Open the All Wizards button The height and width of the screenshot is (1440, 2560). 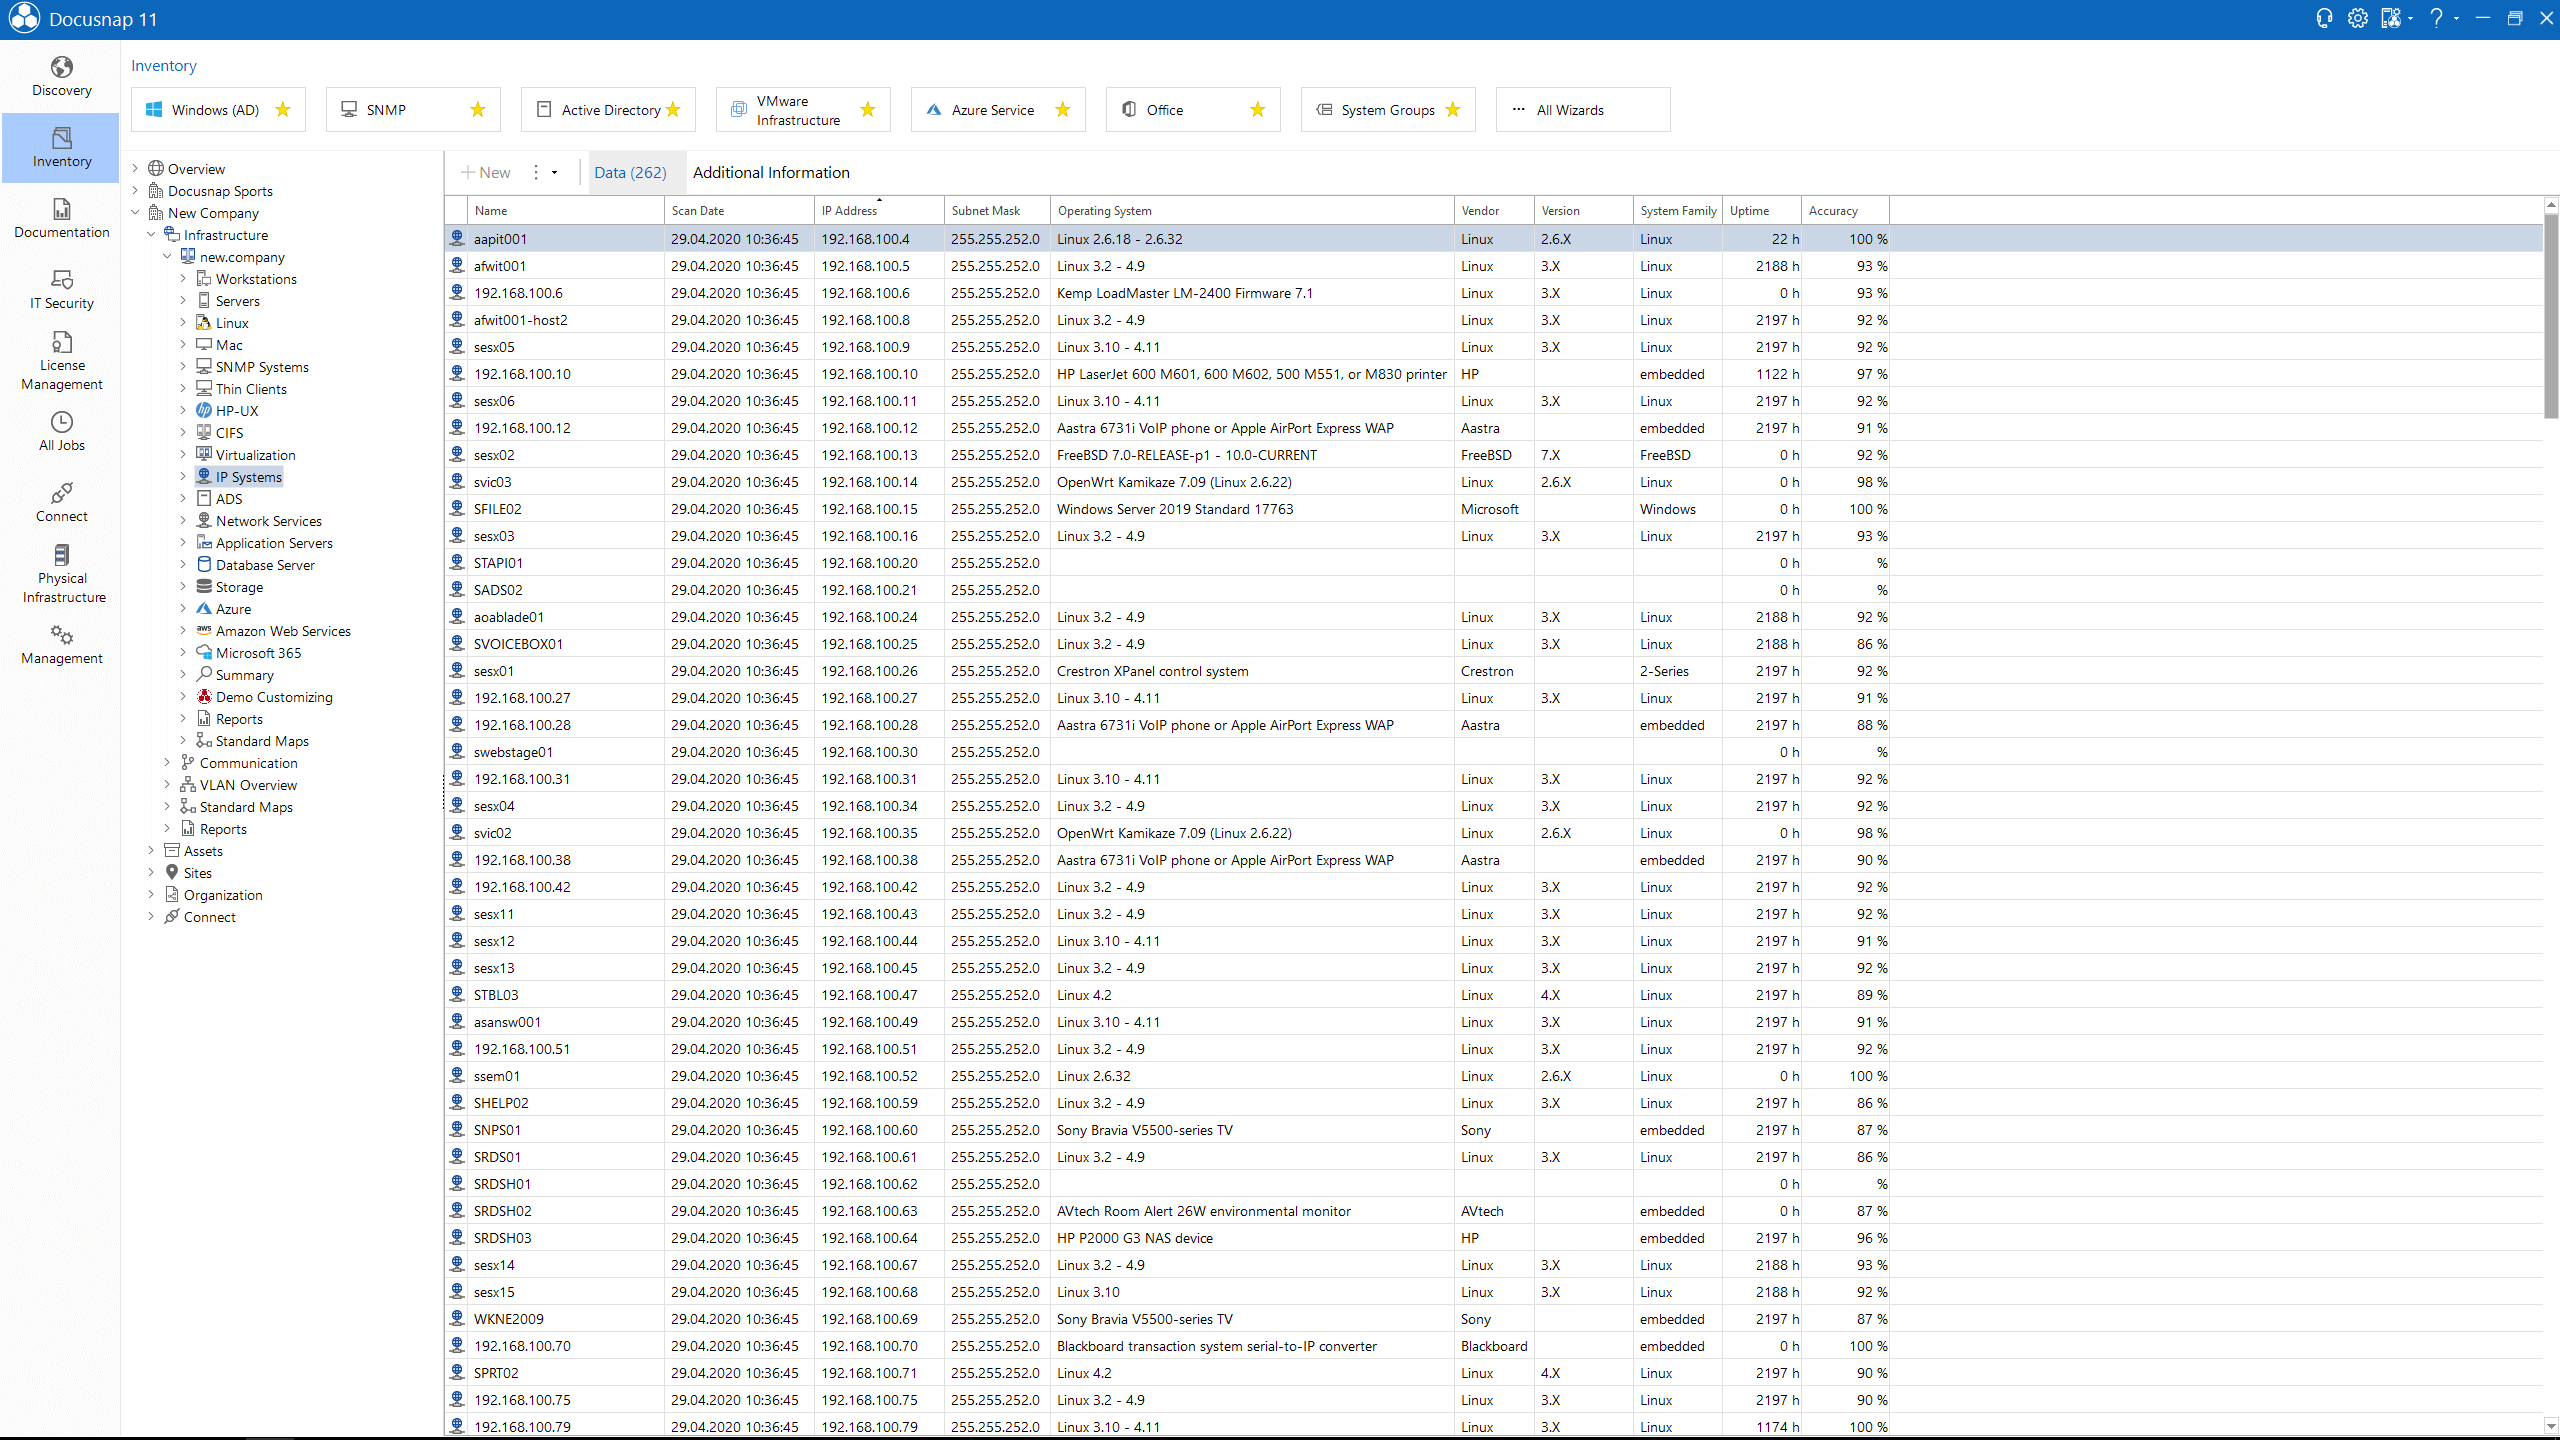(1583, 110)
